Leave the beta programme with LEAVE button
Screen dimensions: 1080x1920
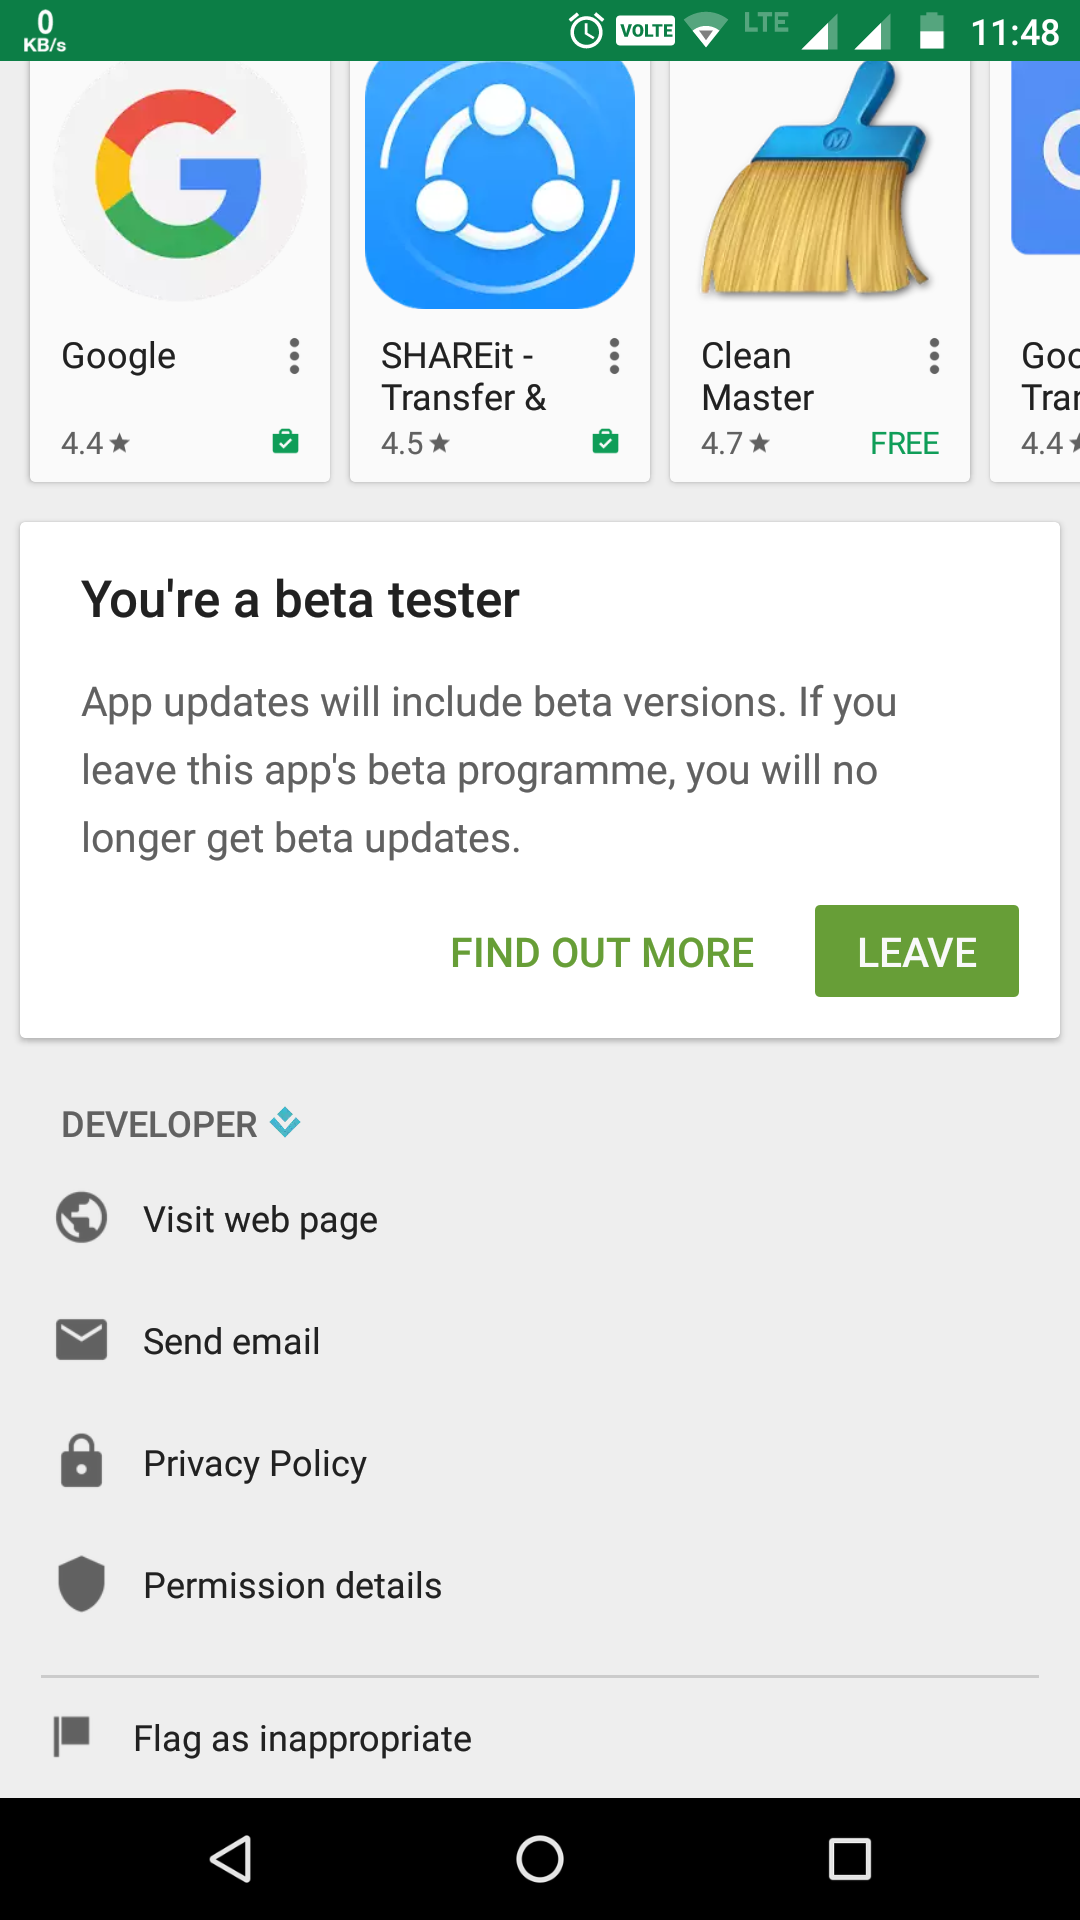[x=917, y=951]
